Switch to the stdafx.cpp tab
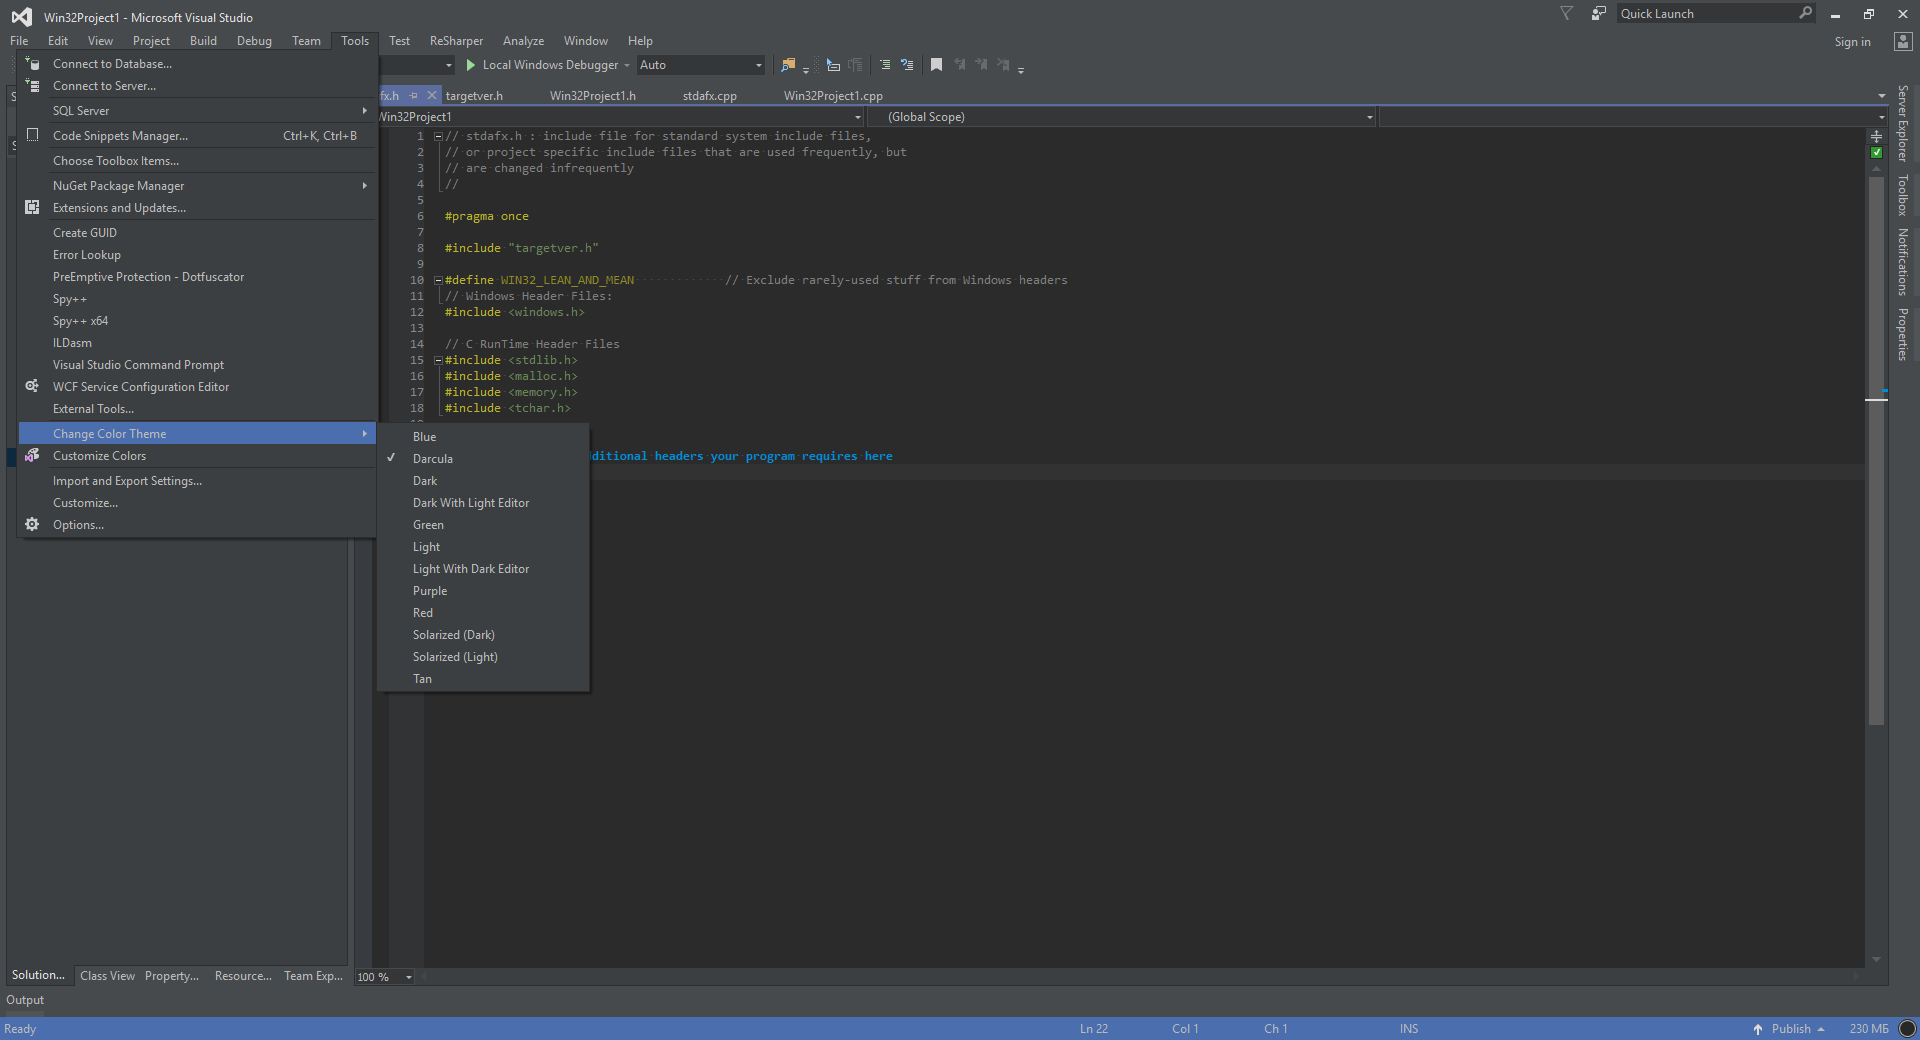Screen dimensions: 1920x1040 tap(710, 96)
